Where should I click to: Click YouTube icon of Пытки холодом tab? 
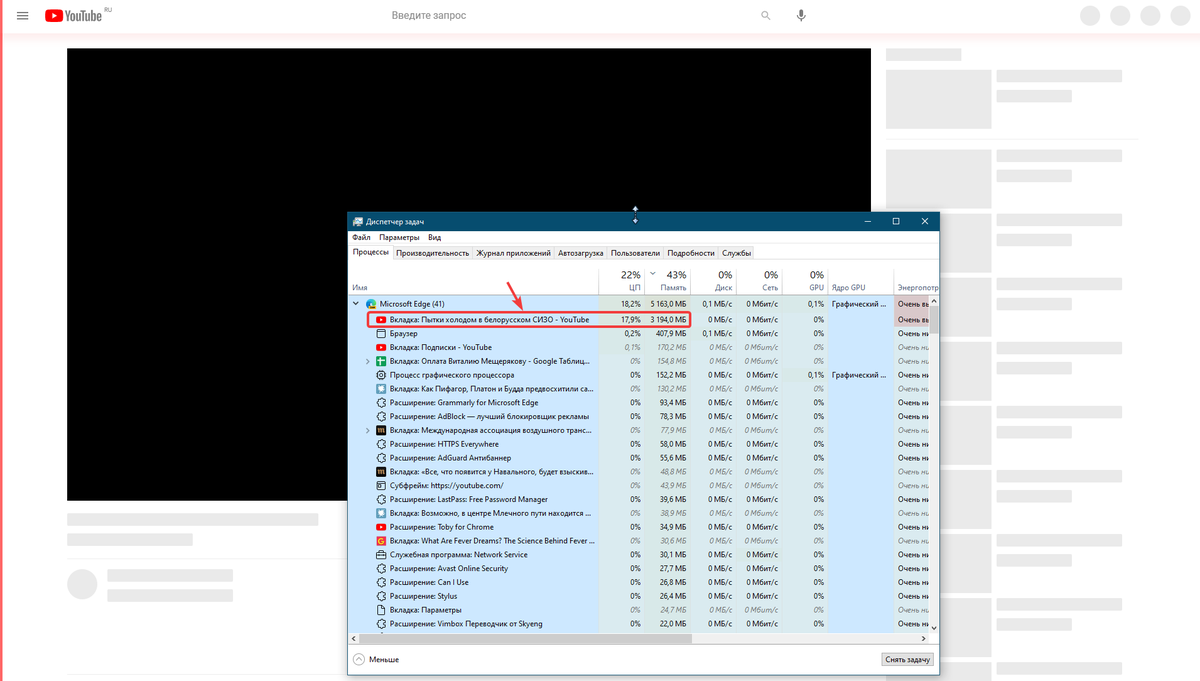click(x=381, y=320)
